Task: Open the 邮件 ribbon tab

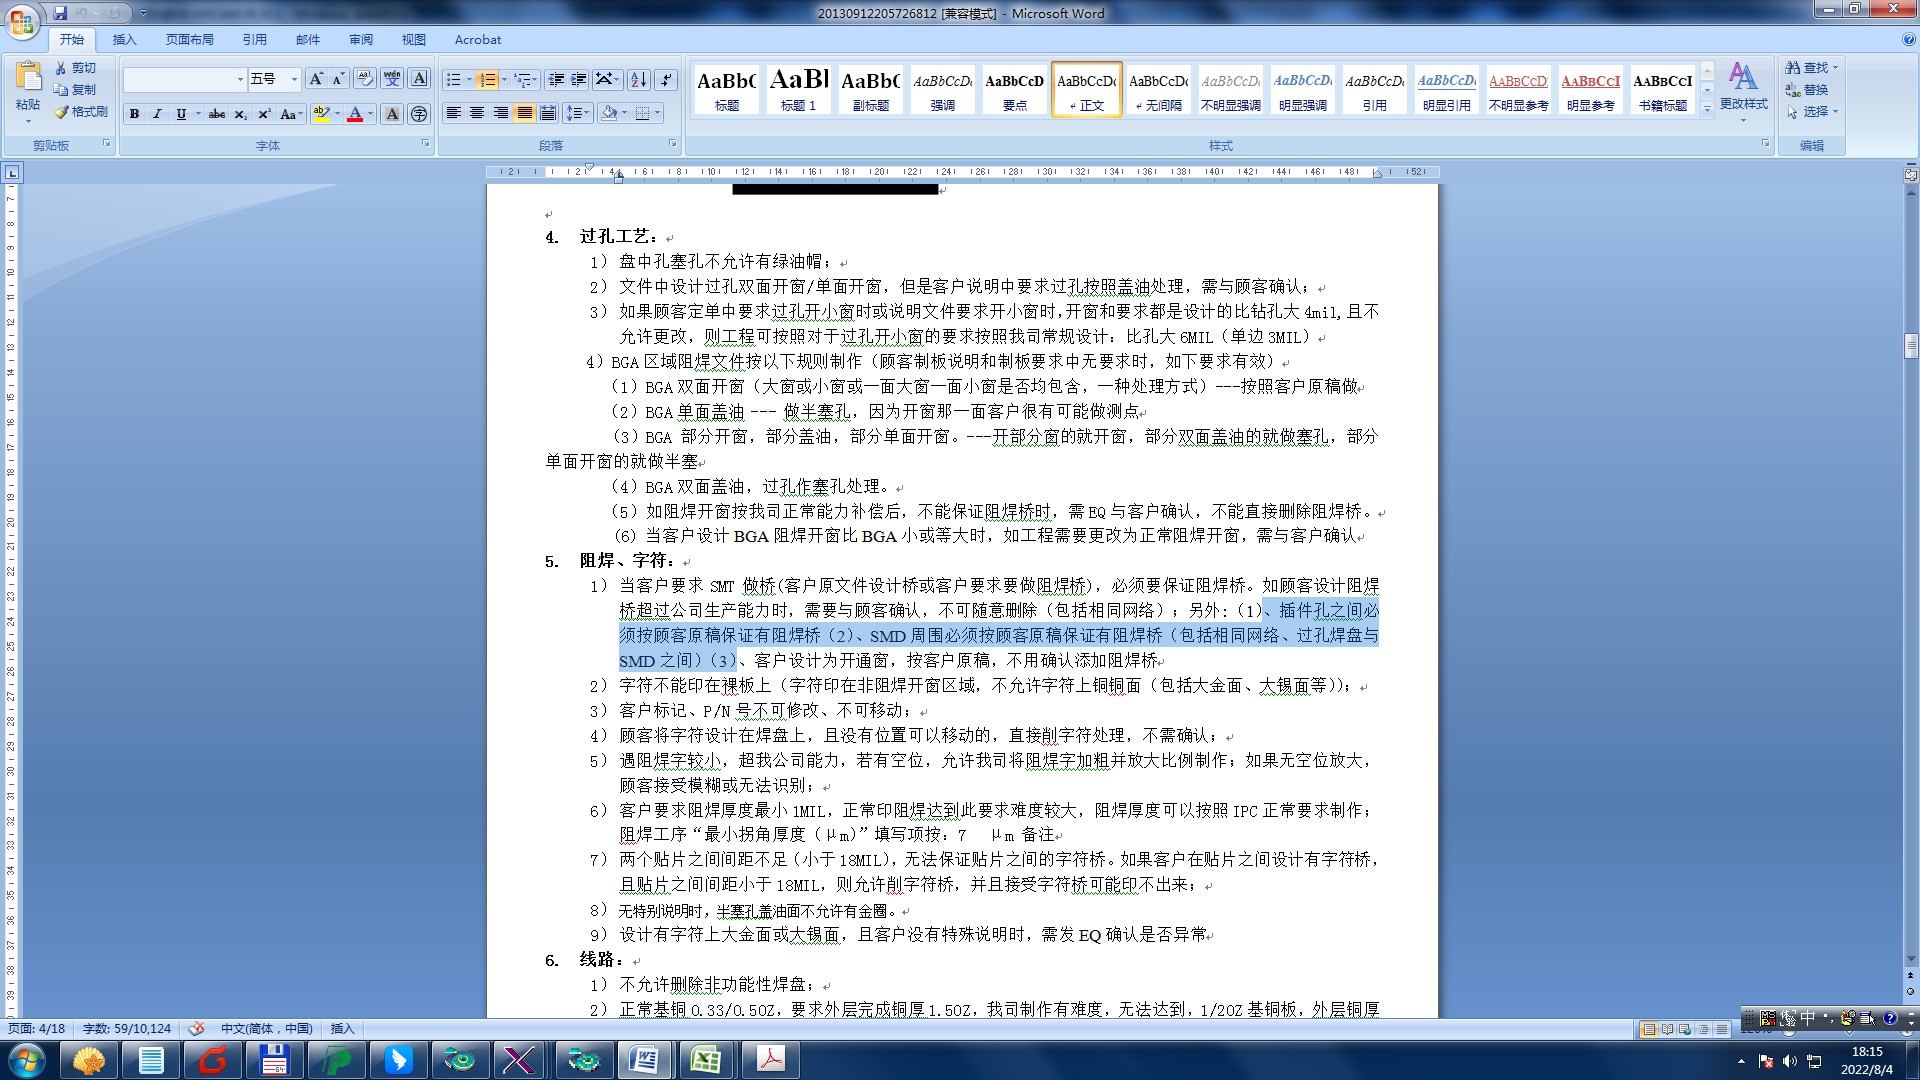Action: coord(308,40)
